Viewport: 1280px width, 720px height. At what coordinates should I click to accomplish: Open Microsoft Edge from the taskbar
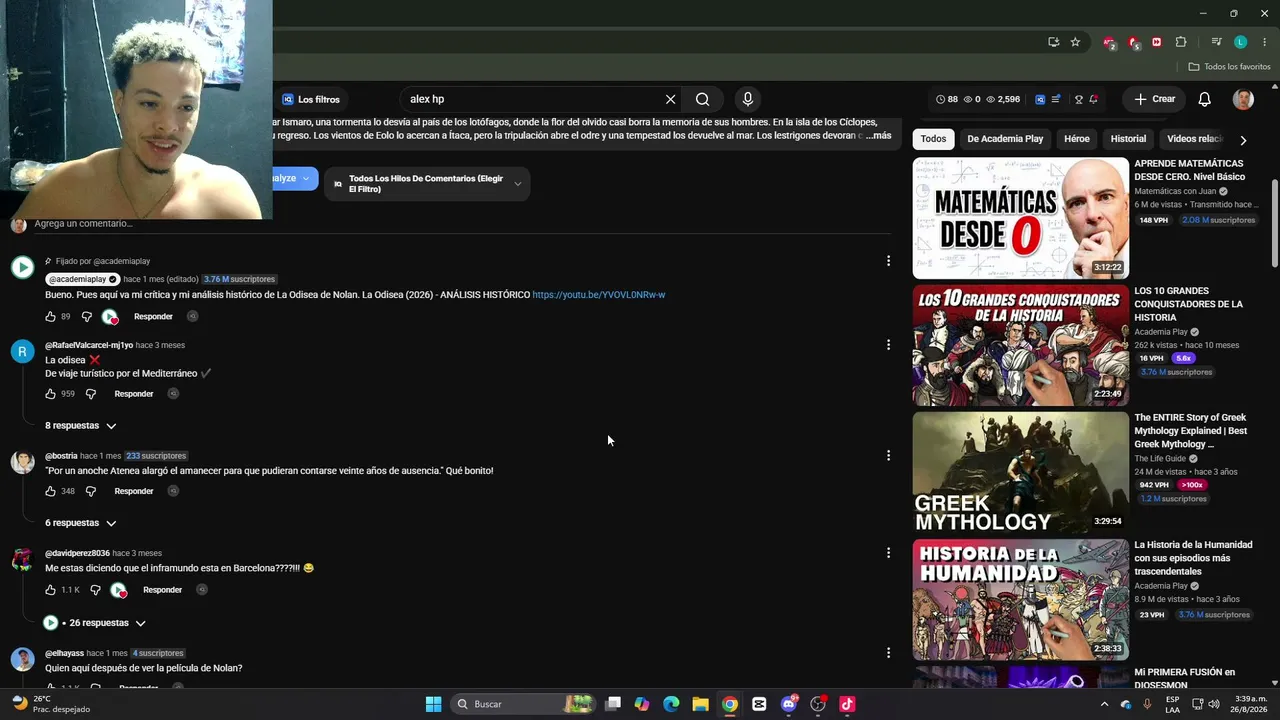click(671, 704)
